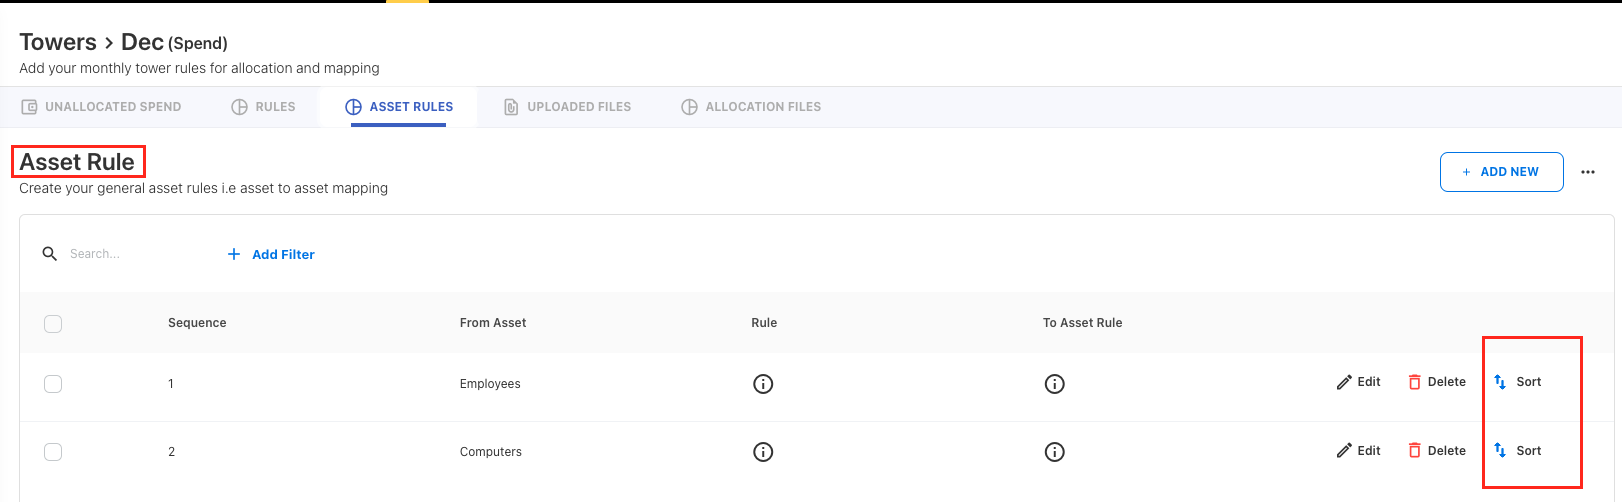Delete the Computers asset rule
The height and width of the screenshot is (502, 1622).
tap(1437, 451)
